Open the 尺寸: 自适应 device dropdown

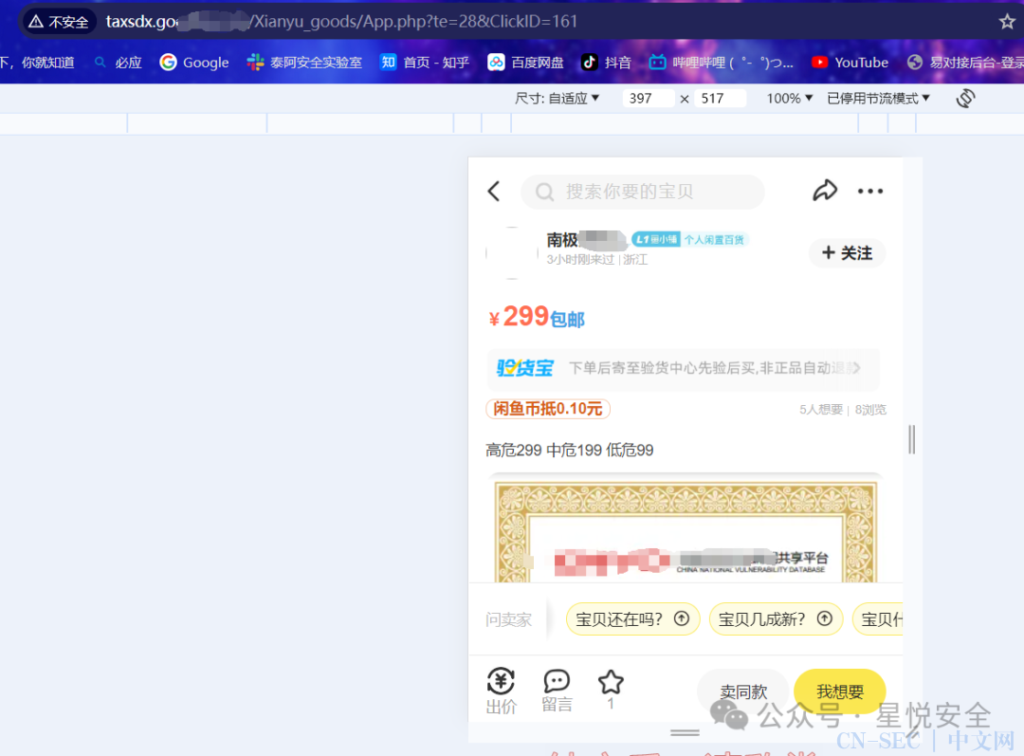coord(556,99)
